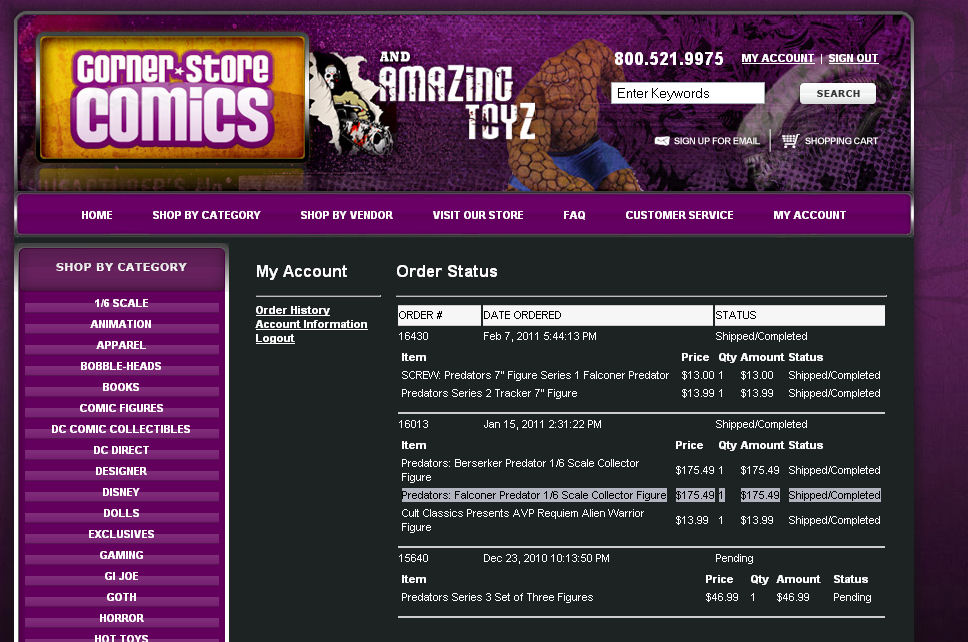Image resolution: width=968 pixels, height=642 pixels.
Task: Click the email envelope icon
Action: click(x=662, y=141)
